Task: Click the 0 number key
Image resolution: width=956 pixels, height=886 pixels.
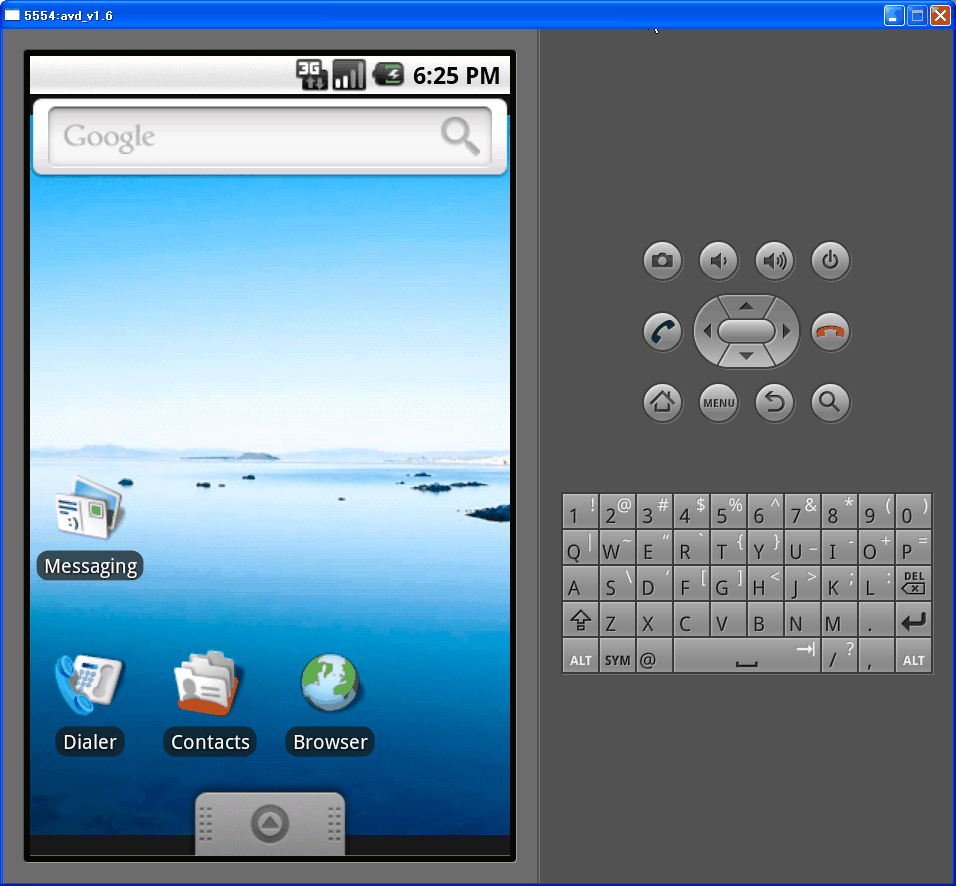Action: pyautogui.click(x=913, y=511)
